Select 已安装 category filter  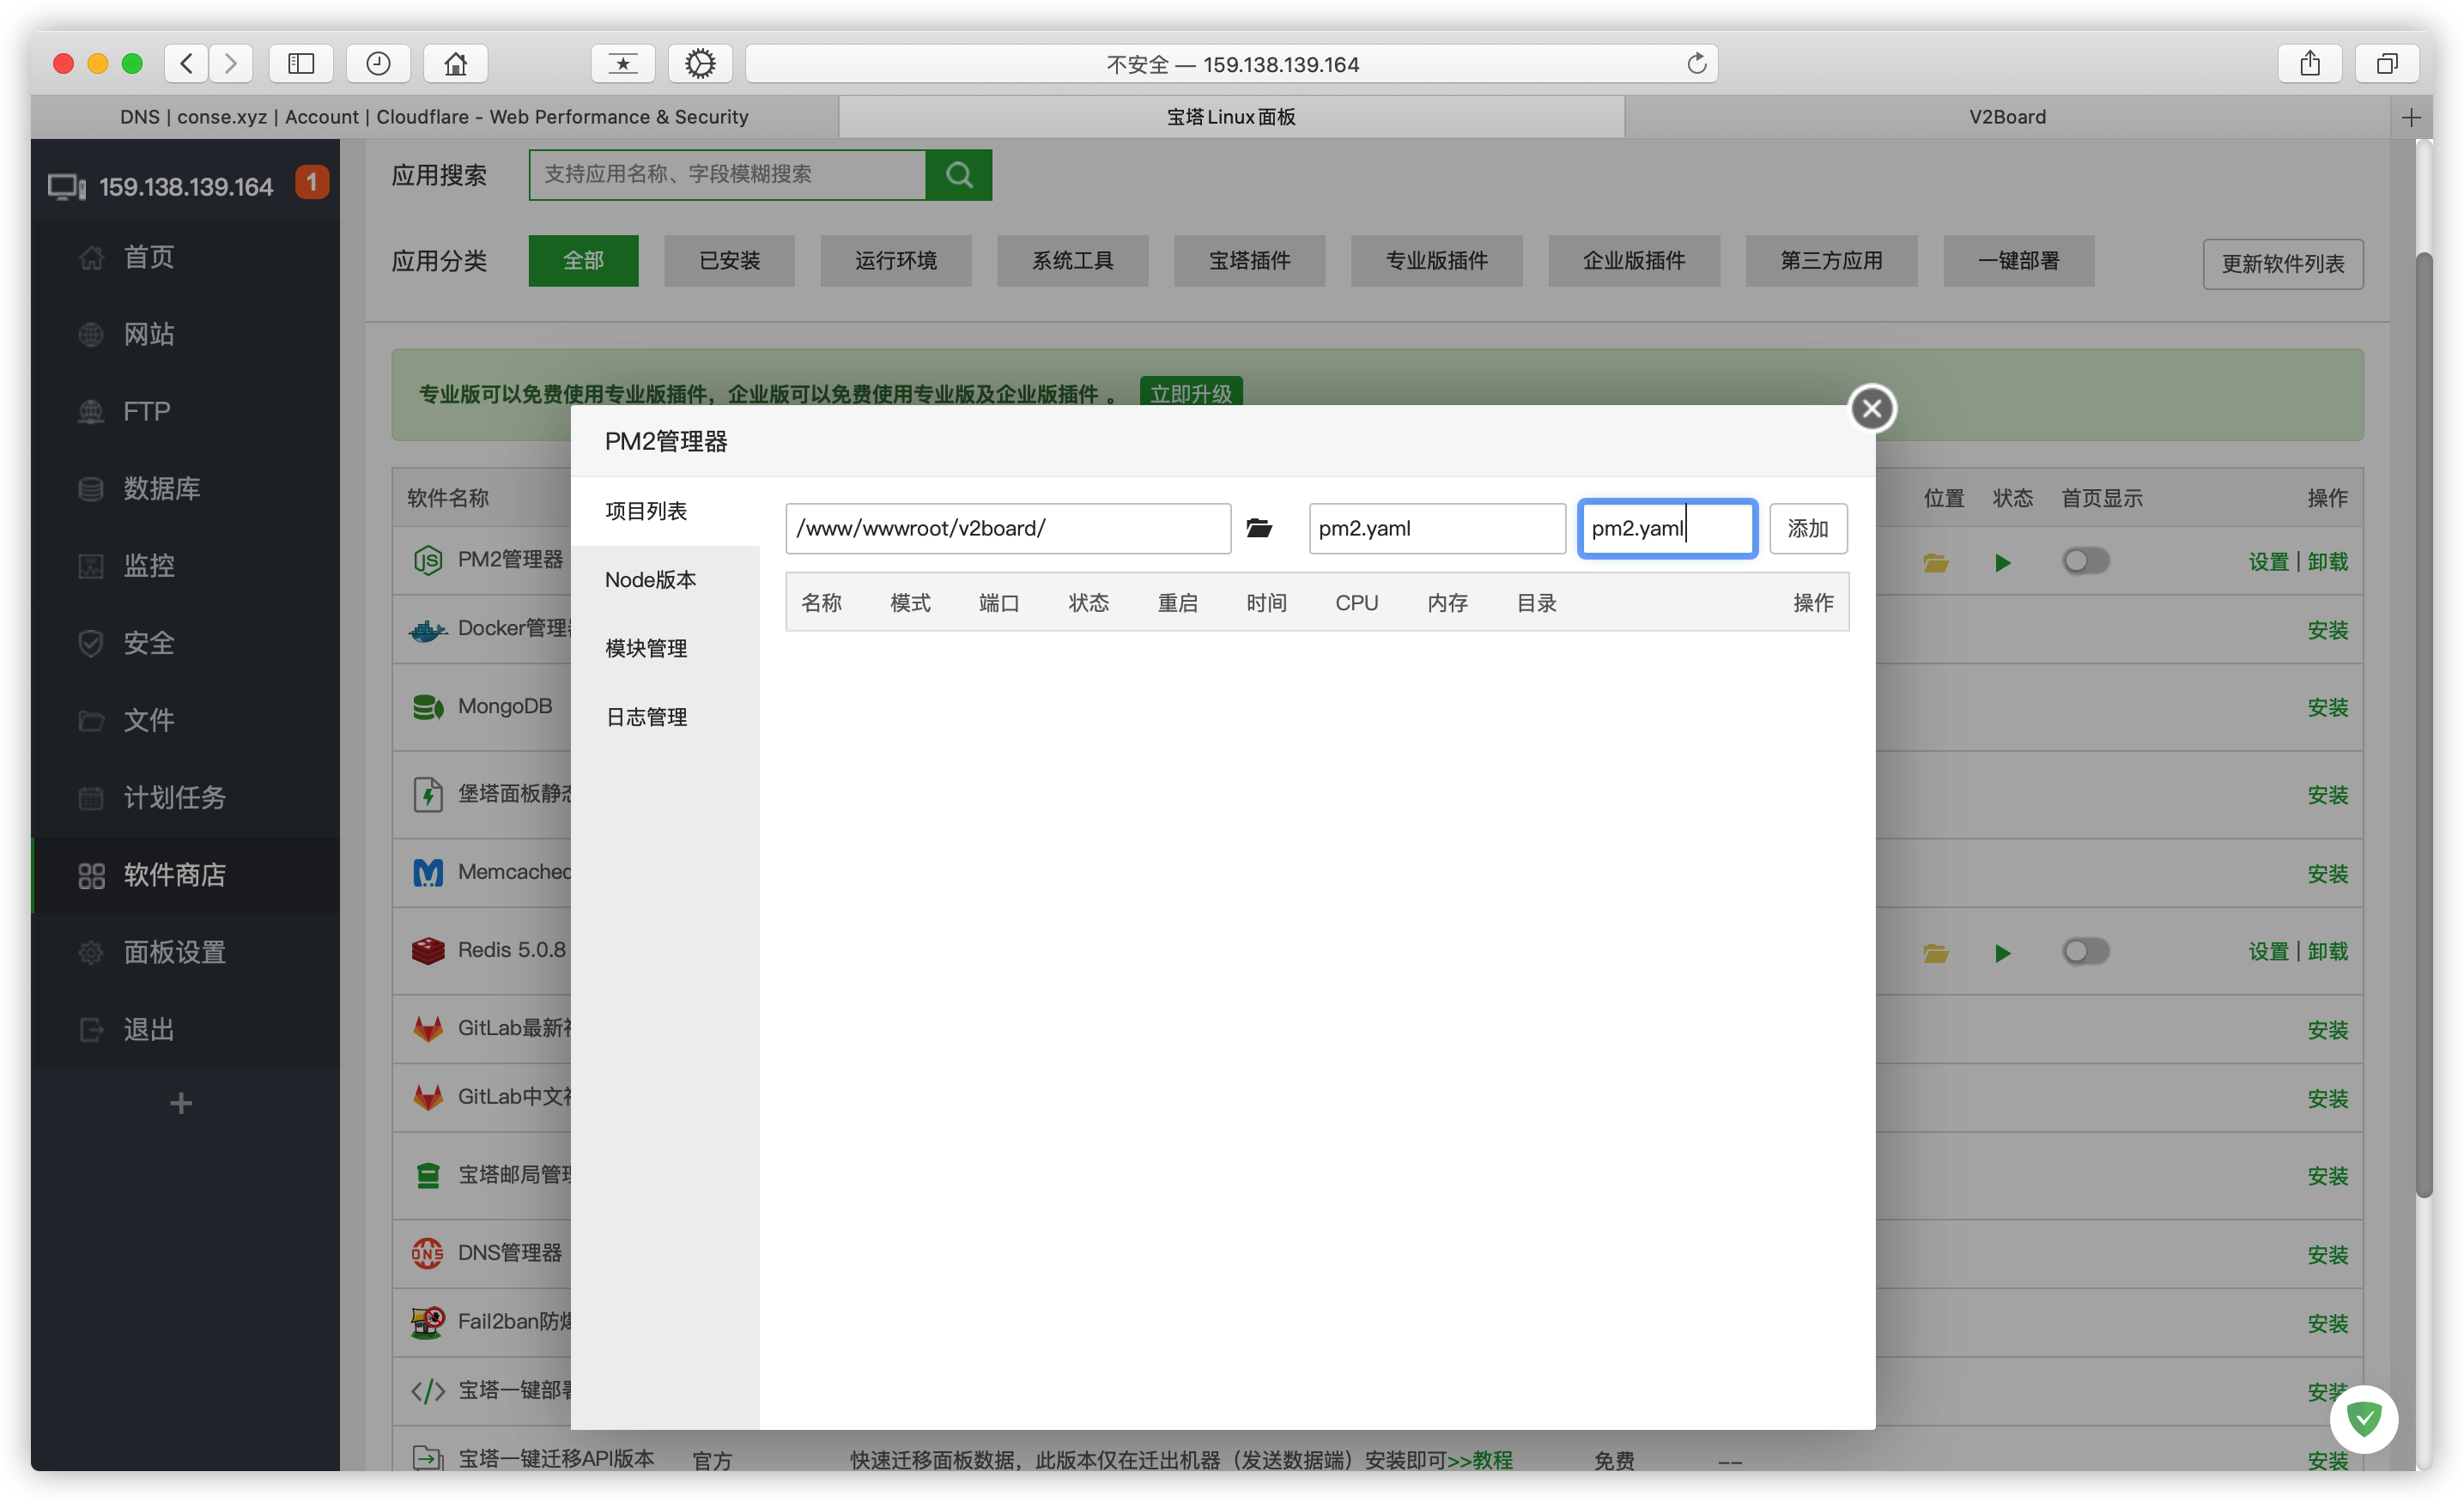(x=729, y=261)
